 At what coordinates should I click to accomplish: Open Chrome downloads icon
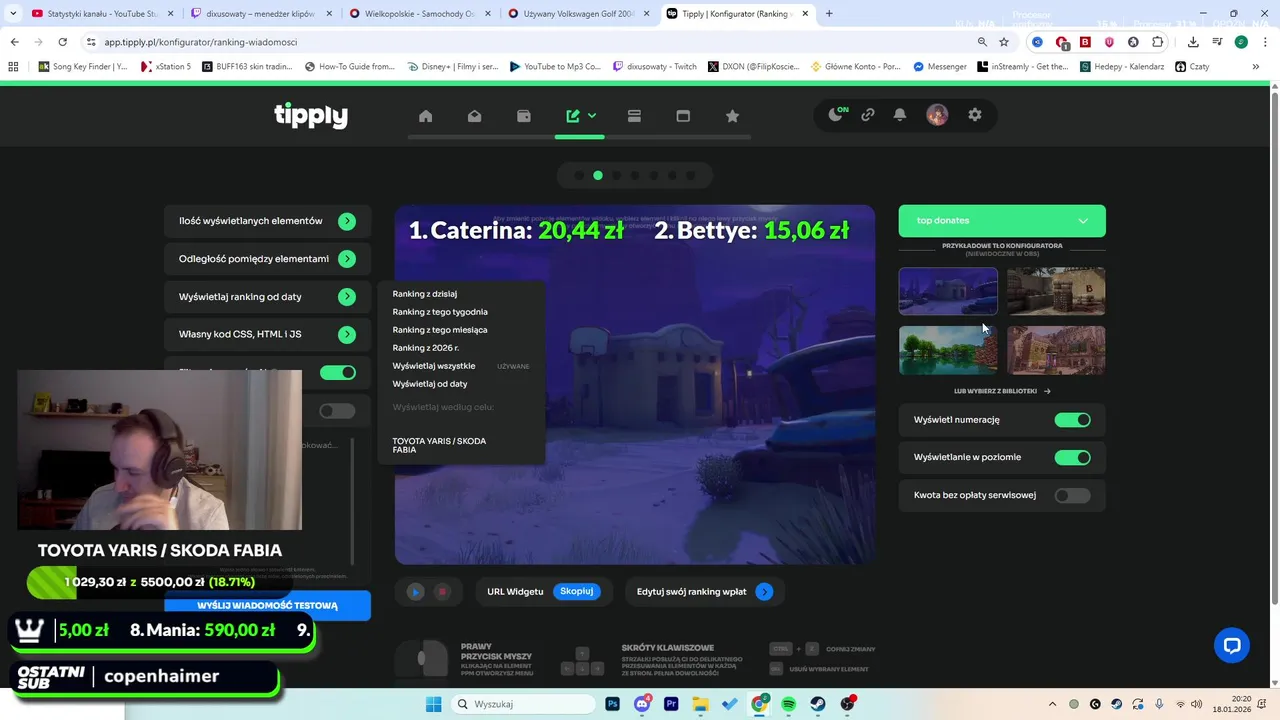1193,42
